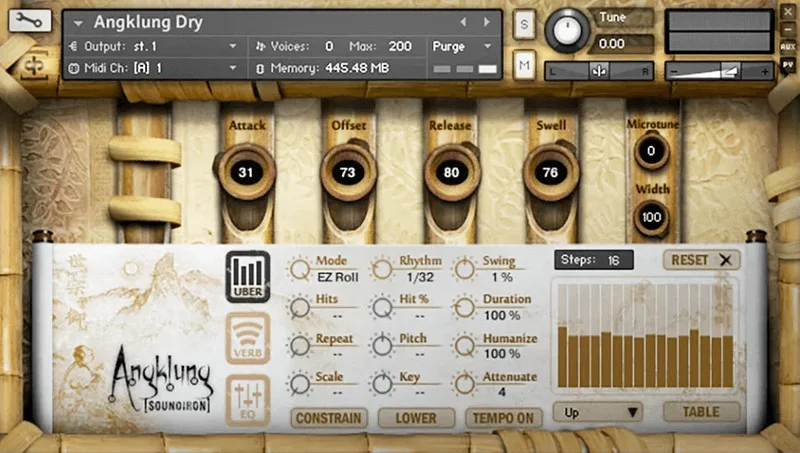Adjust the L/R pan slider
The width and height of the screenshot is (800, 453).
pyautogui.click(x=599, y=71)
